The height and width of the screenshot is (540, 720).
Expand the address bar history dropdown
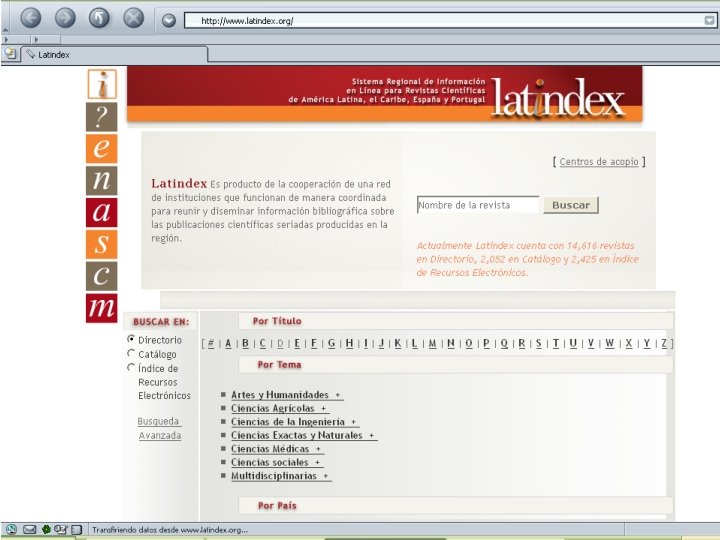pos(709,20)
